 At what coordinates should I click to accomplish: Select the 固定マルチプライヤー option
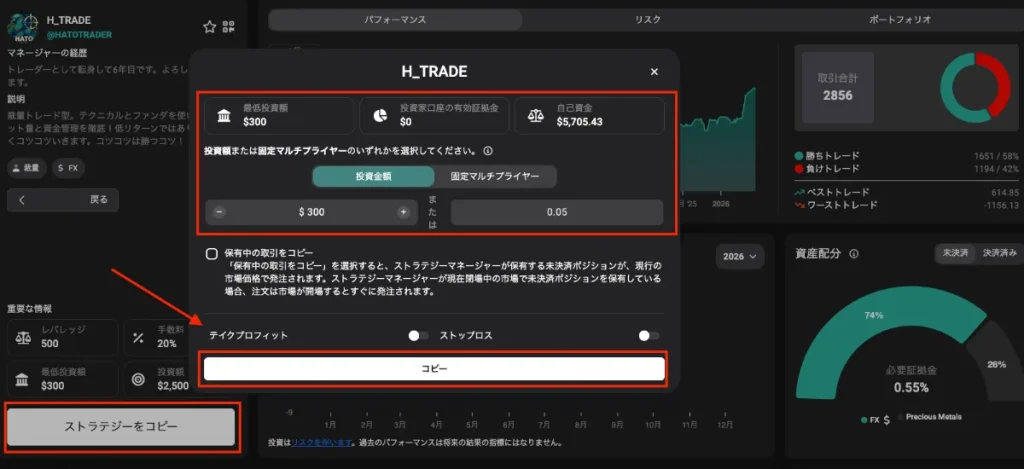(495, 176)
